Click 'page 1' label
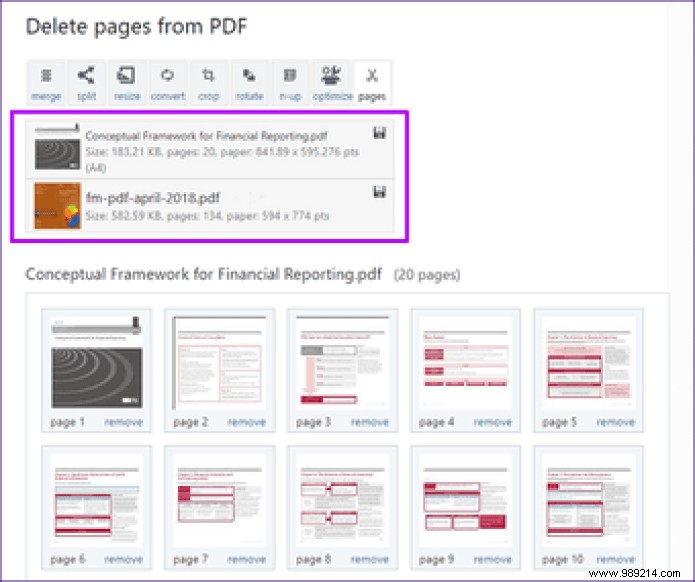 pos(67,422)
